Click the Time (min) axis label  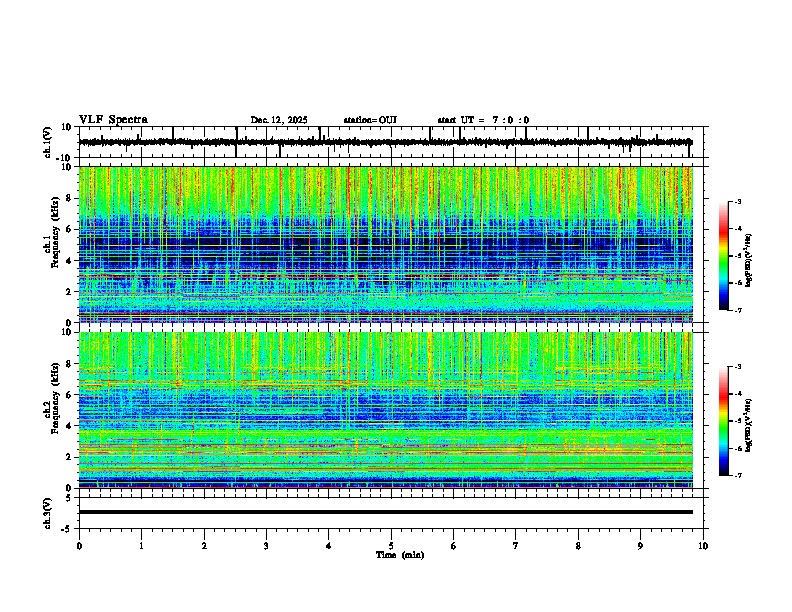coord(400,555)
